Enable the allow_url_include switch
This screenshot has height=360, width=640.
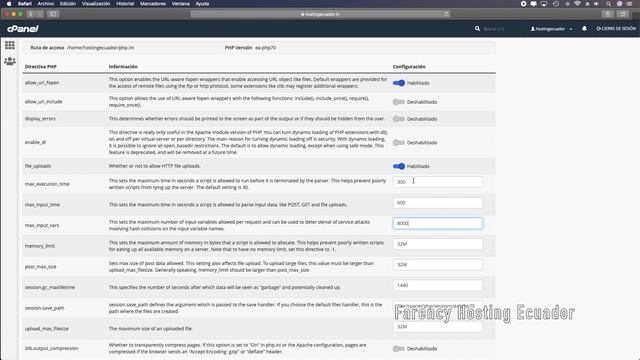399,102
